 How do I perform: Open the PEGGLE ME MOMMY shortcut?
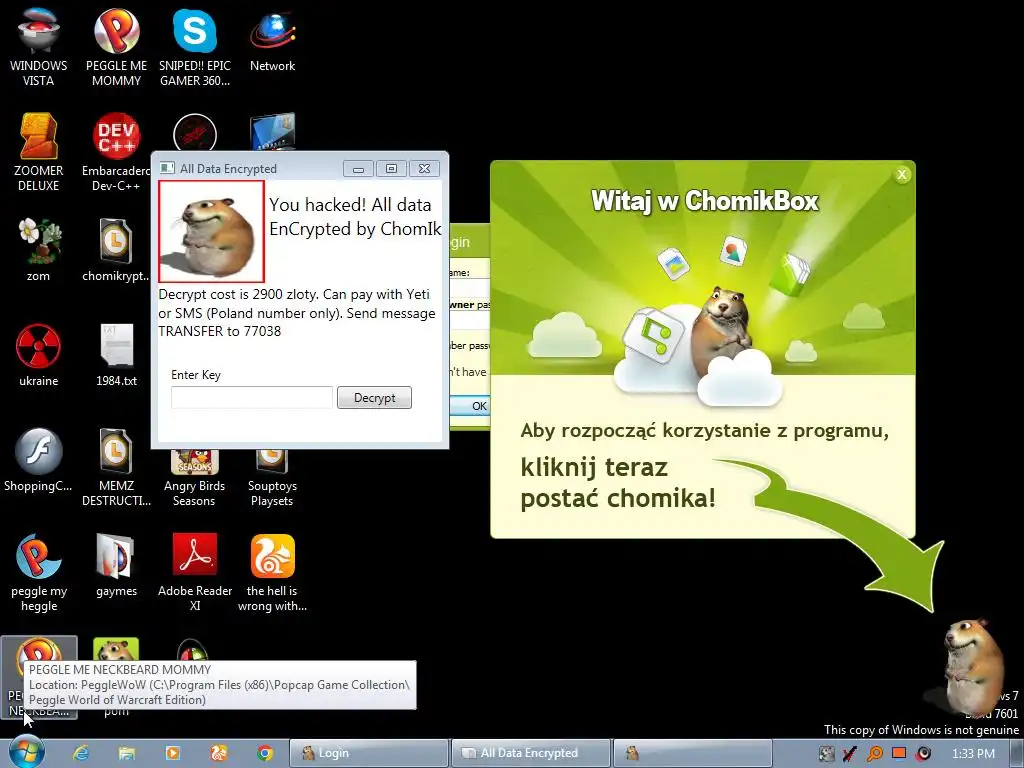point(116,47)
